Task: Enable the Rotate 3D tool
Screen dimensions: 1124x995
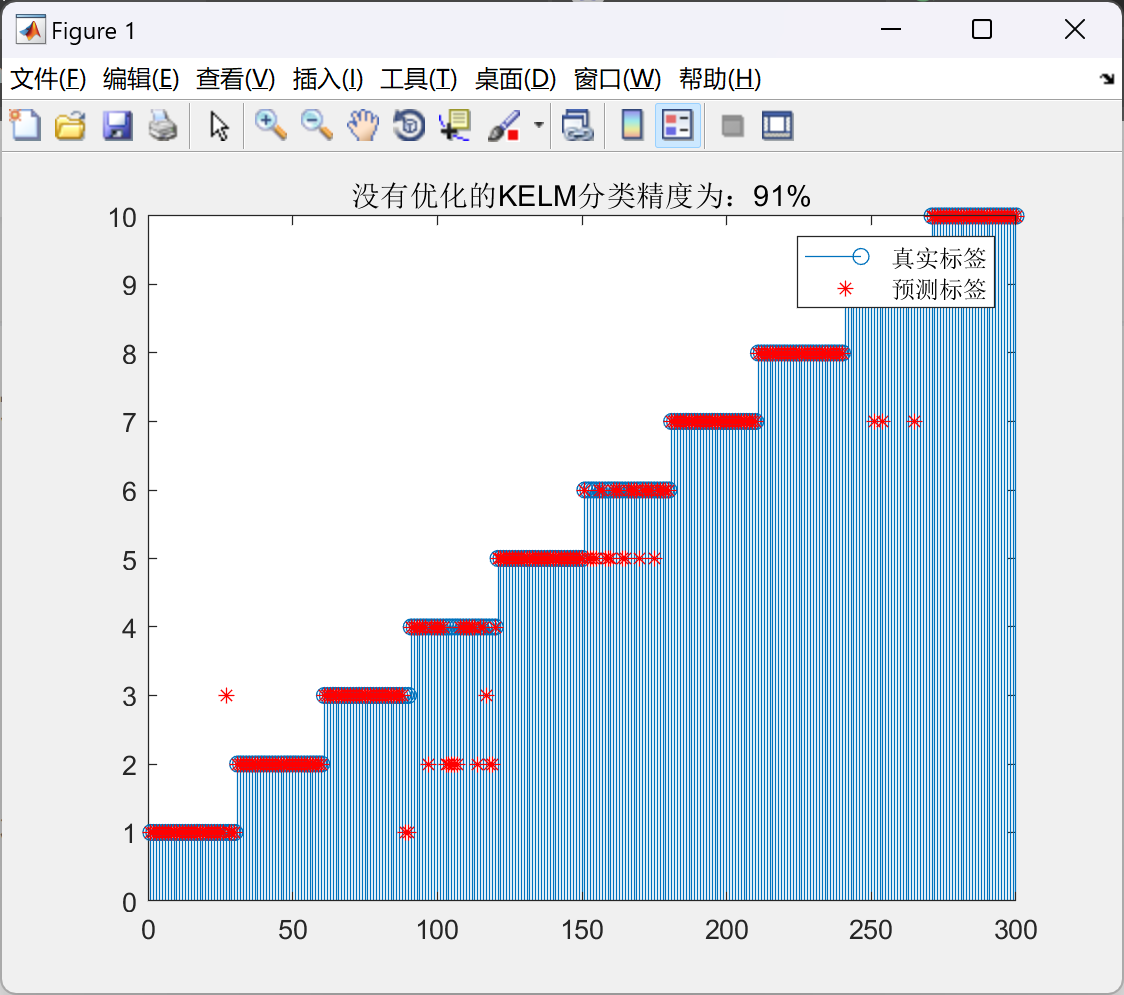Action: (409, 125)
